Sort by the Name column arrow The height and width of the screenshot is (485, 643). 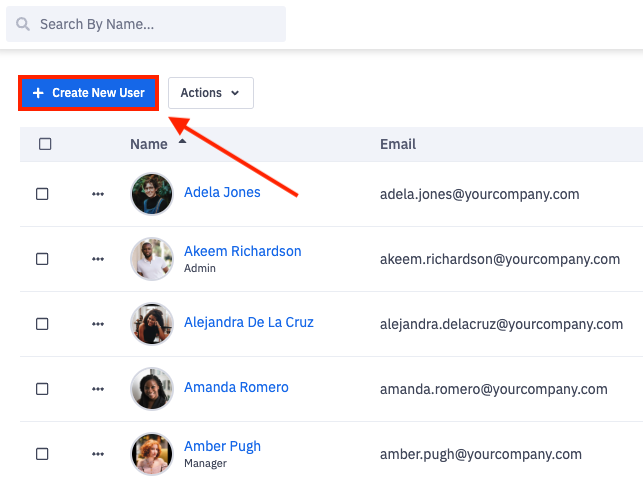tap(182, 142)
